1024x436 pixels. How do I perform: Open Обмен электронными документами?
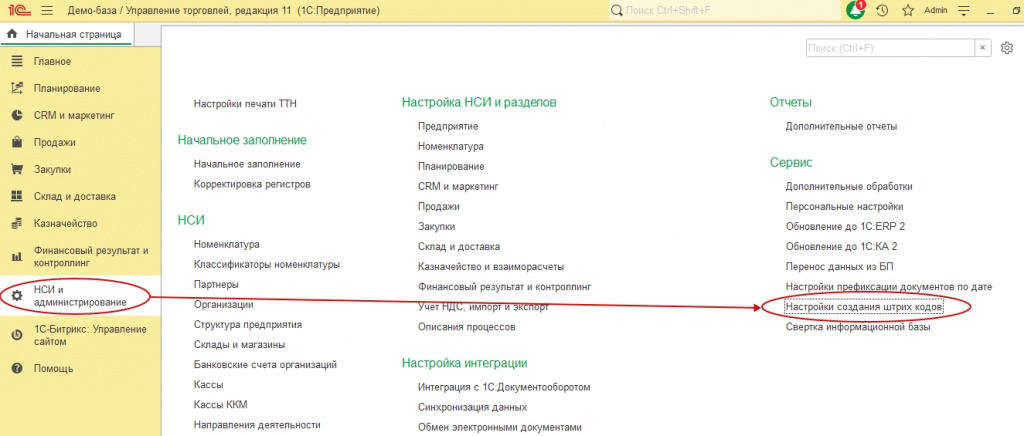click(500, 428)
